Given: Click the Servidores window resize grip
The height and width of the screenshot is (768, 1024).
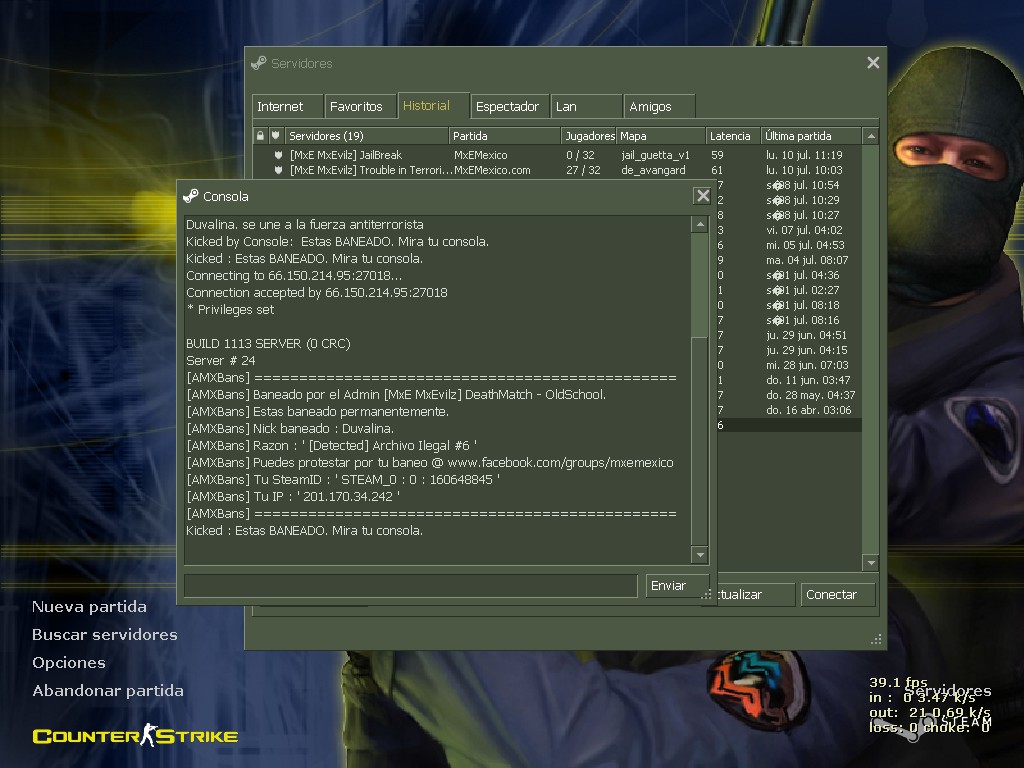Looking at the screenshot, I should 876,639.
